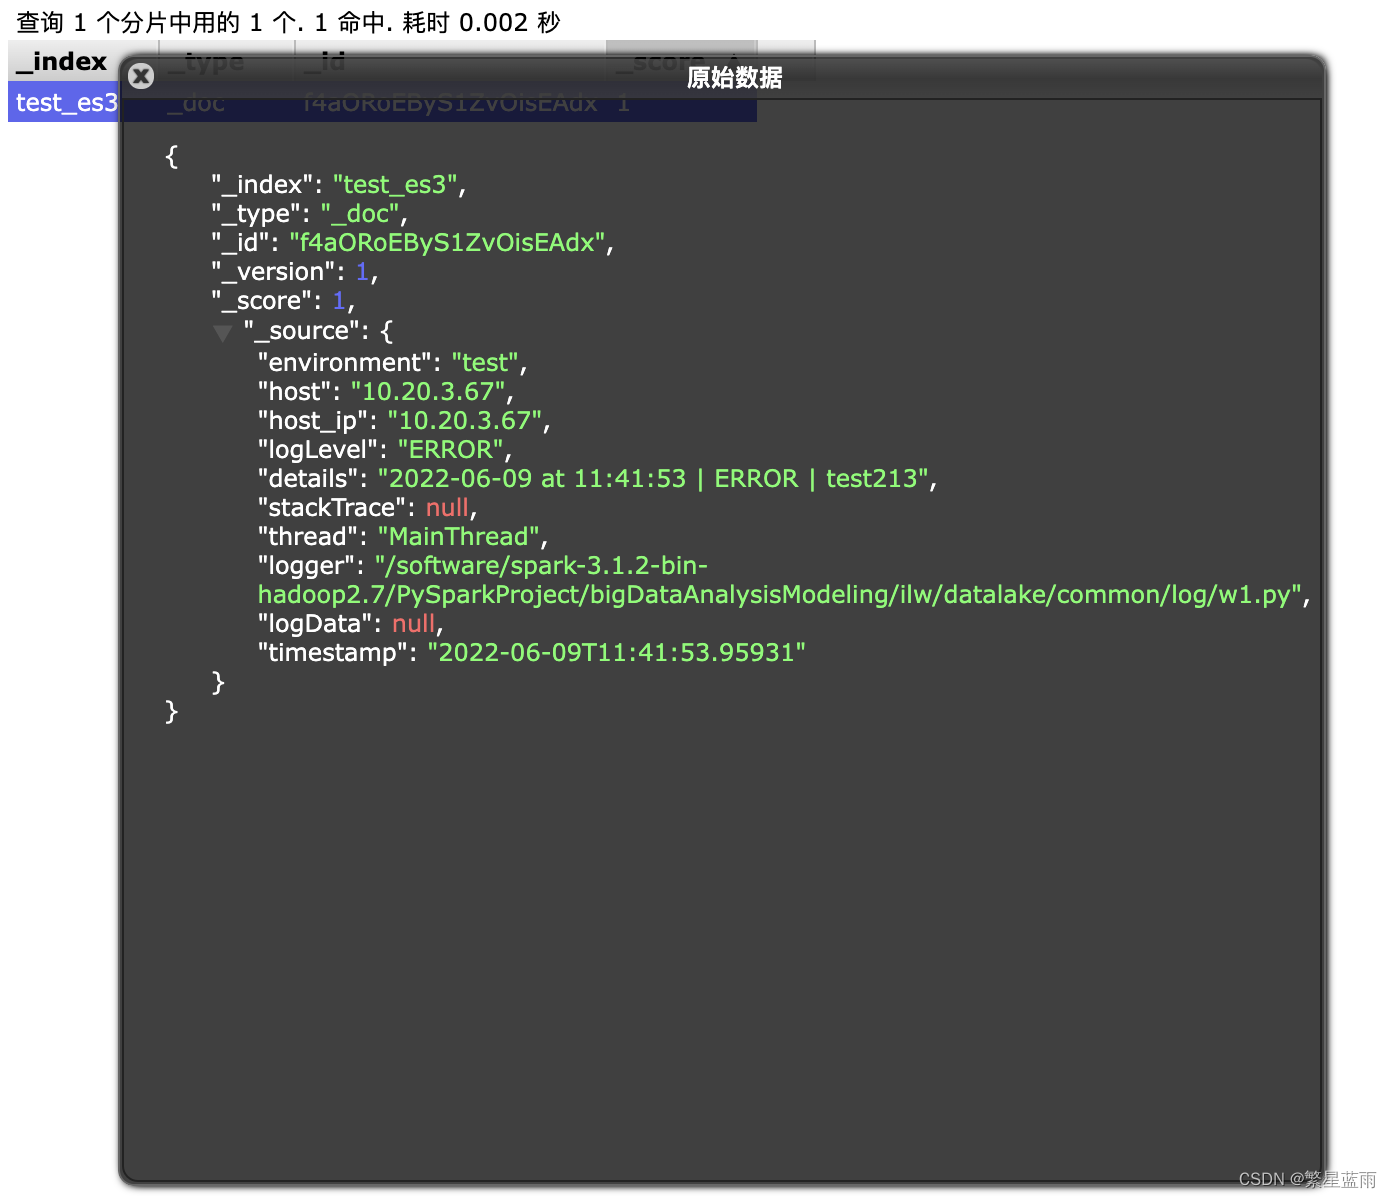Click the "timestamp" value 2022-06-09T11:41:53.95931
The width and height of the screenshot is (1392, 1198).
point(617,653)
